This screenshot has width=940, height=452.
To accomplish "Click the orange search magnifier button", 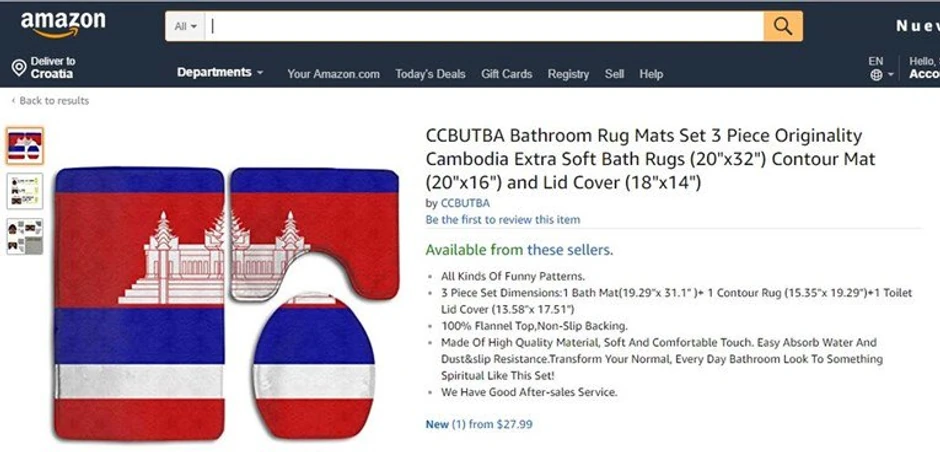I will pyautogui.click(x=783, y=26).
